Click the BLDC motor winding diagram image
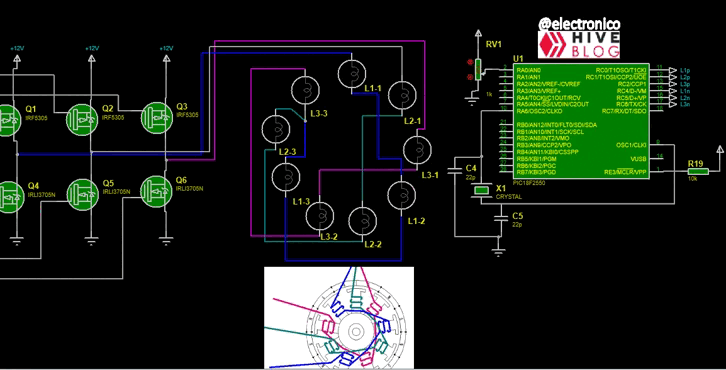The height and width of the screenshot is (370, 726). tap(339, 318)
